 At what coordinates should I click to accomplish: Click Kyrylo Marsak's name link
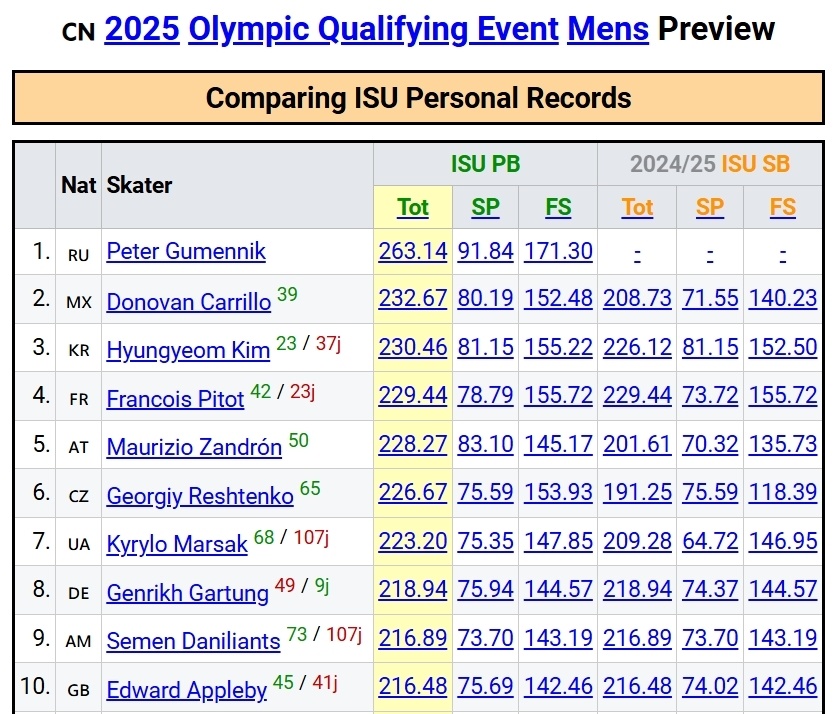(x=177, y=545)
